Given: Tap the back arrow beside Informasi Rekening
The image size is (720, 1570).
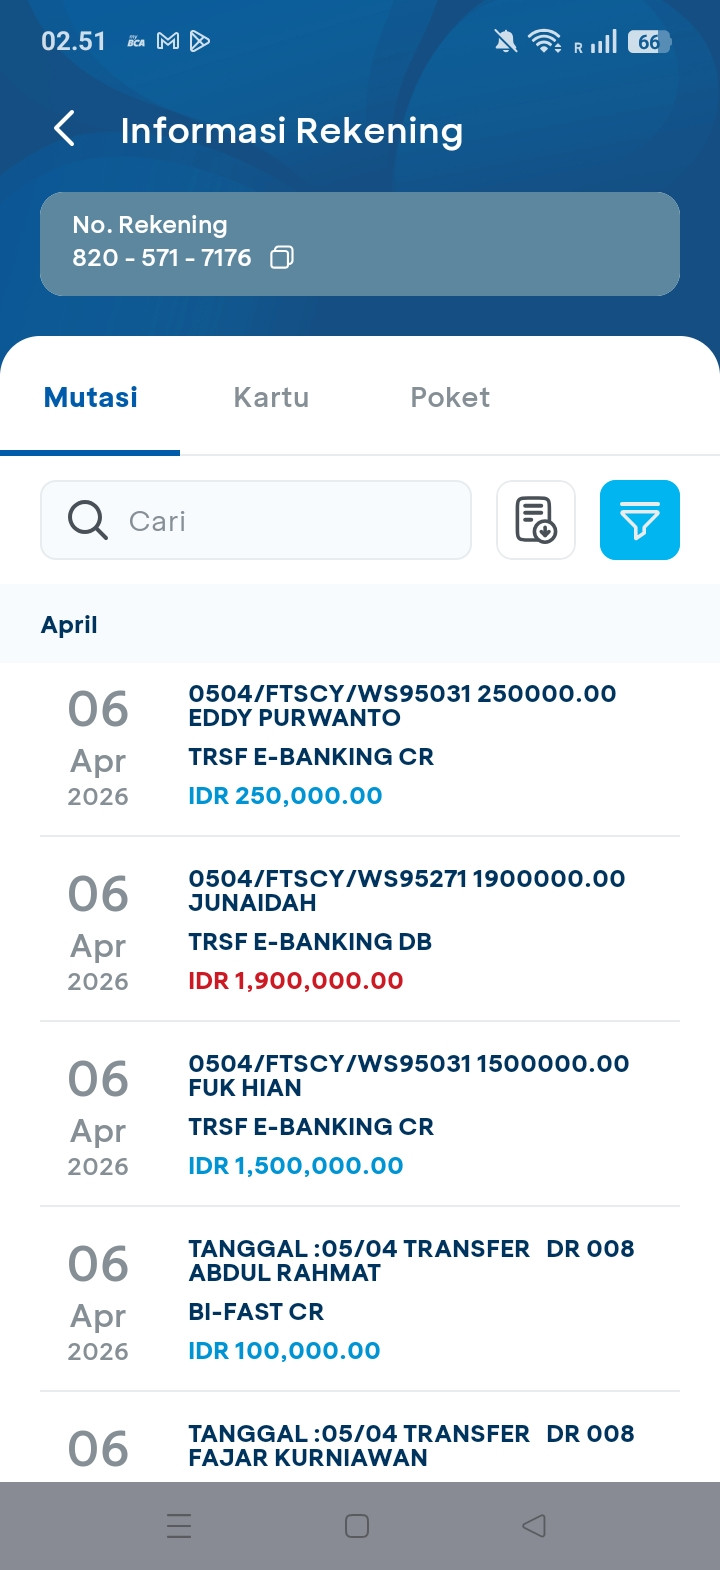Looking at the screenshot, I should (64, 129).
